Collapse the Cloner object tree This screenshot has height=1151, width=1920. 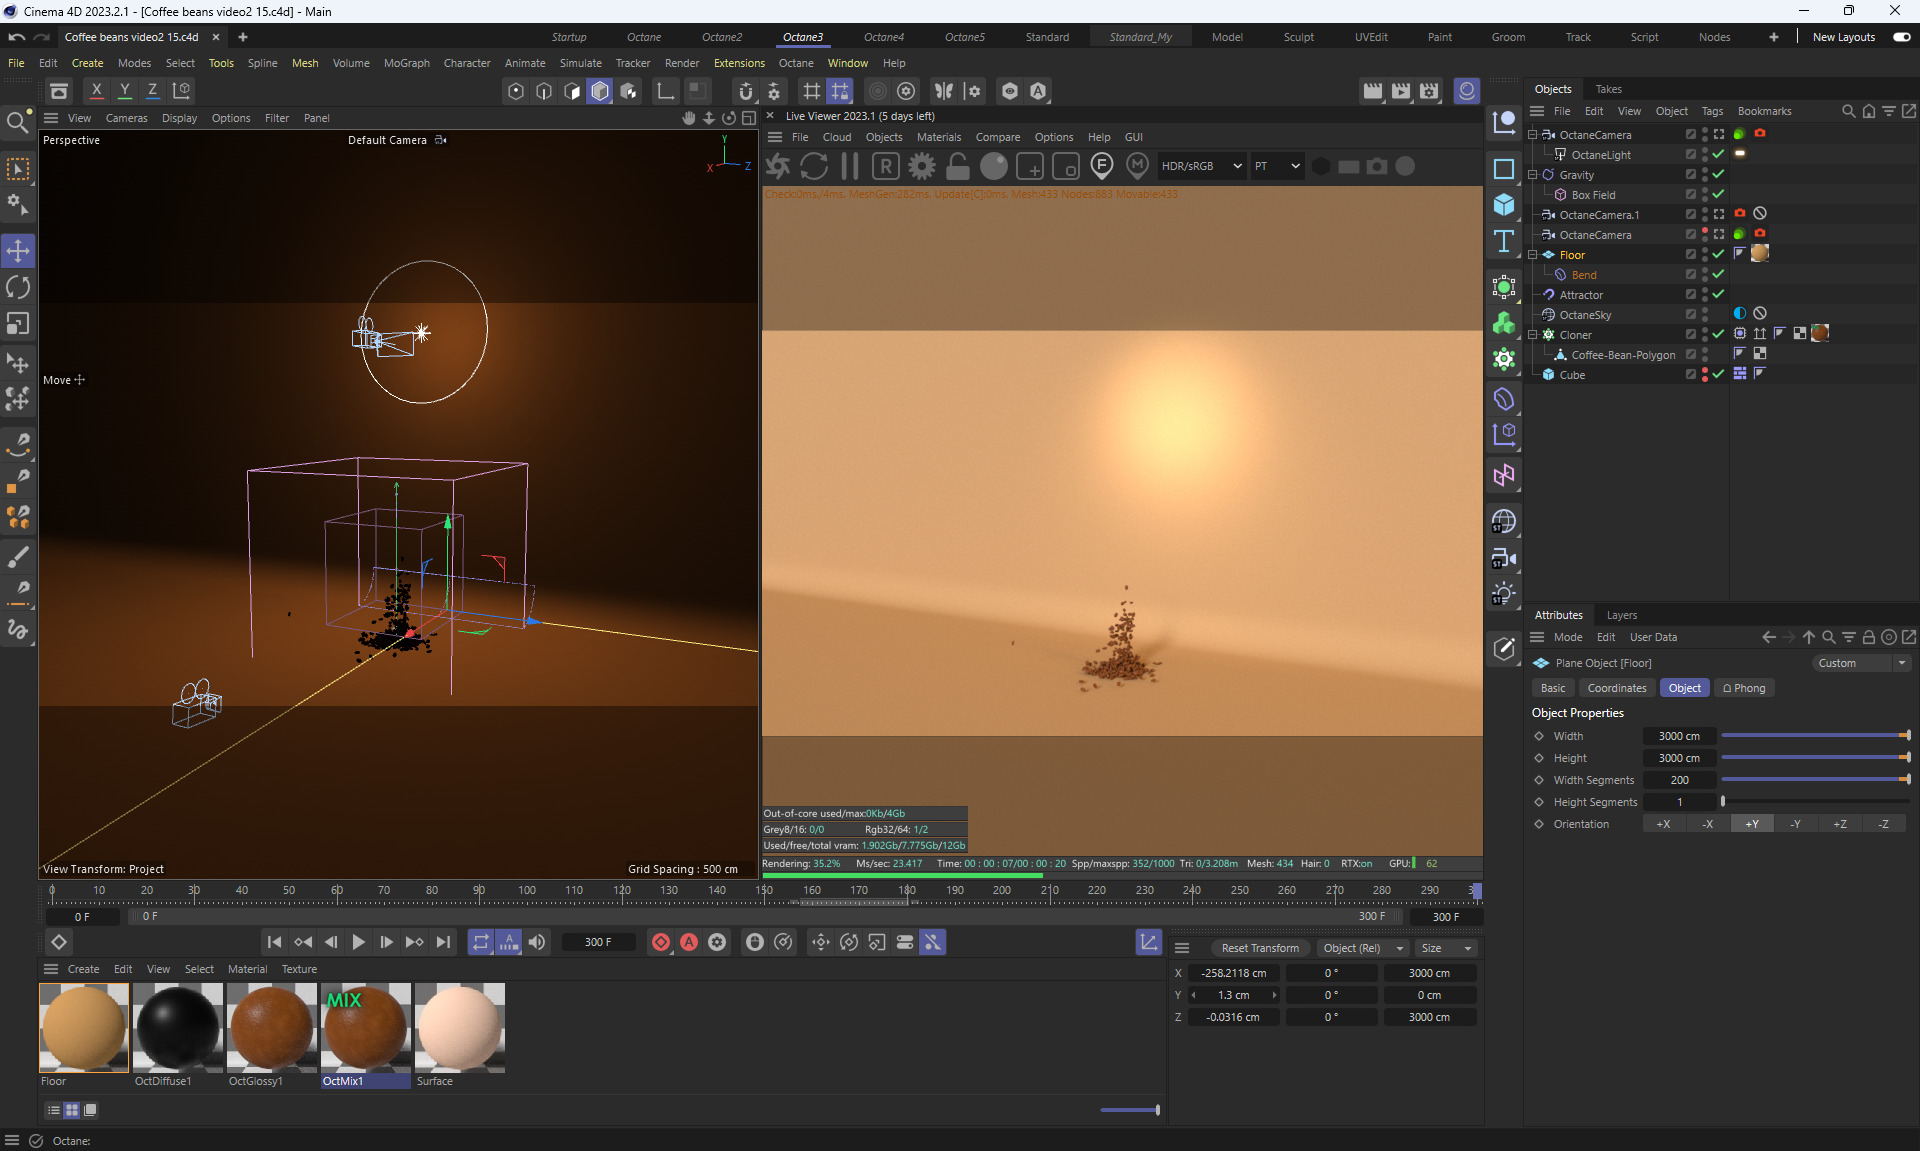click(1532, 335)
